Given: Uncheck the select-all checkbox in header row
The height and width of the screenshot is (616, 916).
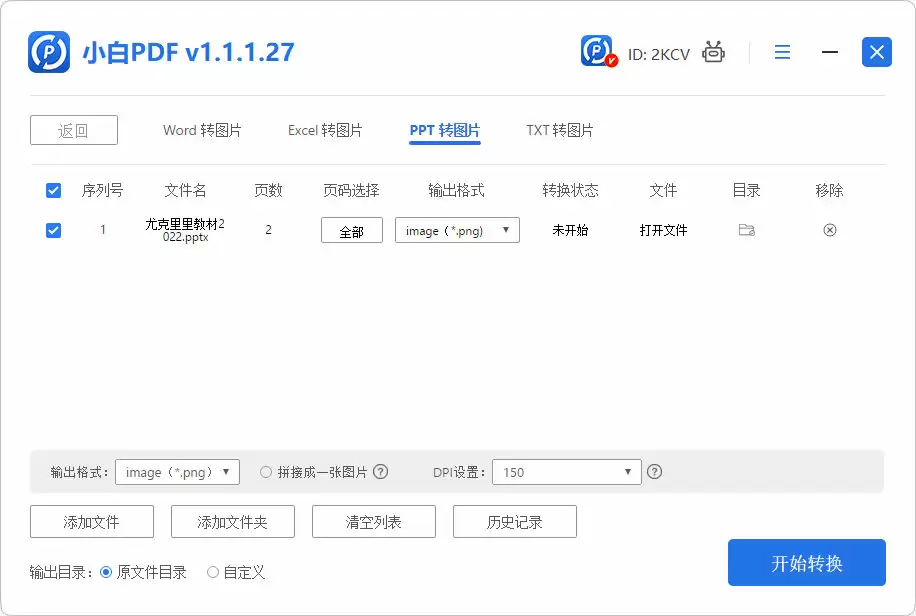Looking at the screenshot, I should click(x=53, y=190).
